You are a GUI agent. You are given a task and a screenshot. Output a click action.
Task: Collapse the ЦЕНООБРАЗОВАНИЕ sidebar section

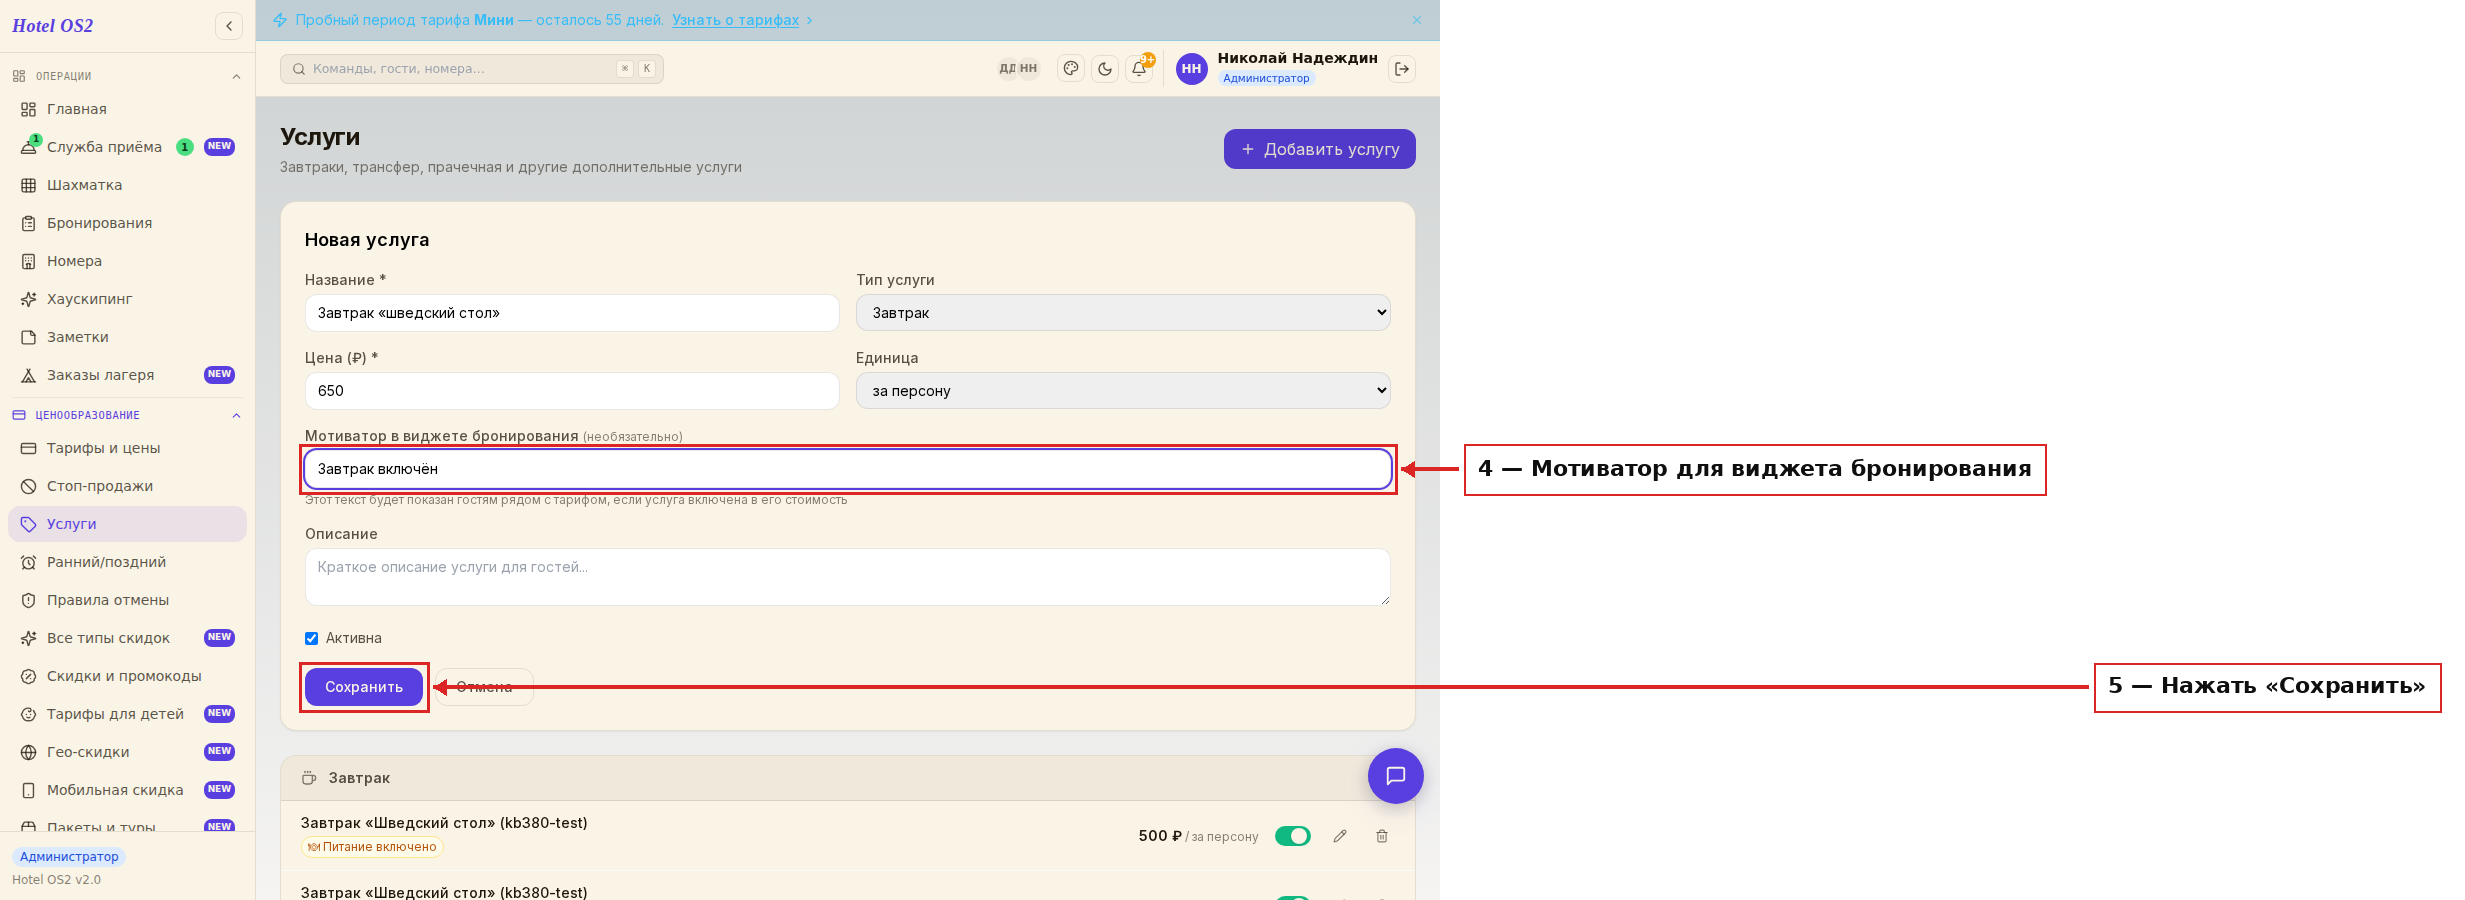[x=236, y=415]
